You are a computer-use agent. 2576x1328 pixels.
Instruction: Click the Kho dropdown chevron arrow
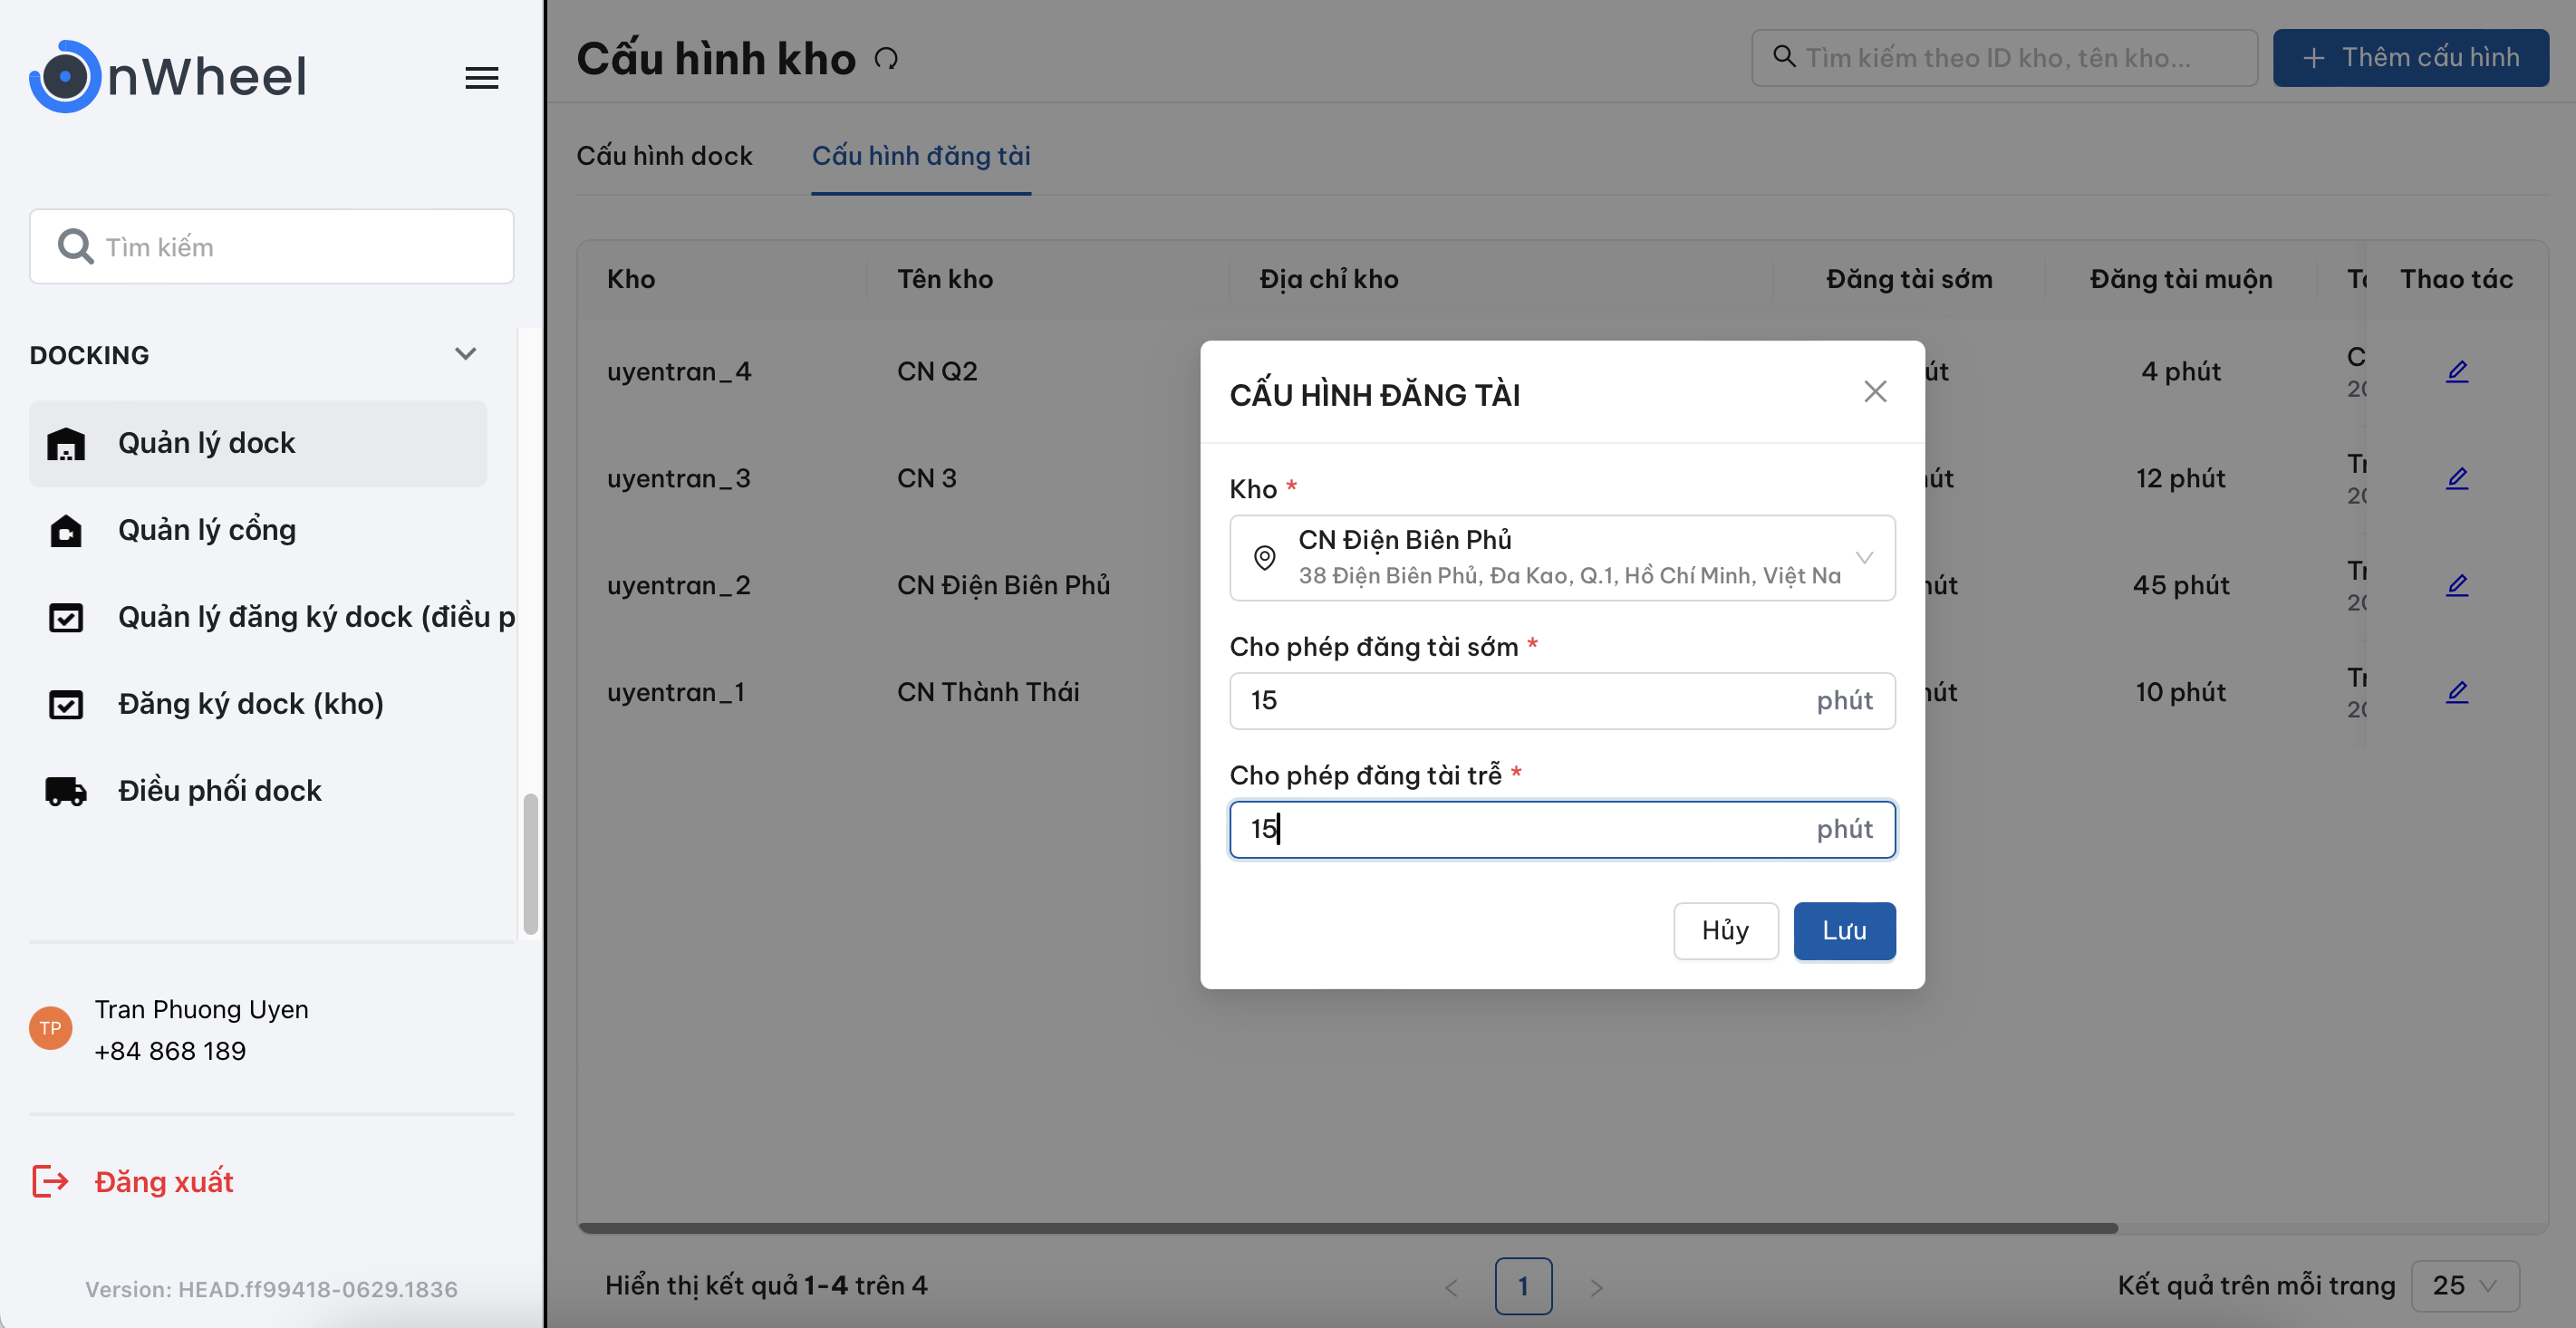click(1864, 558)
